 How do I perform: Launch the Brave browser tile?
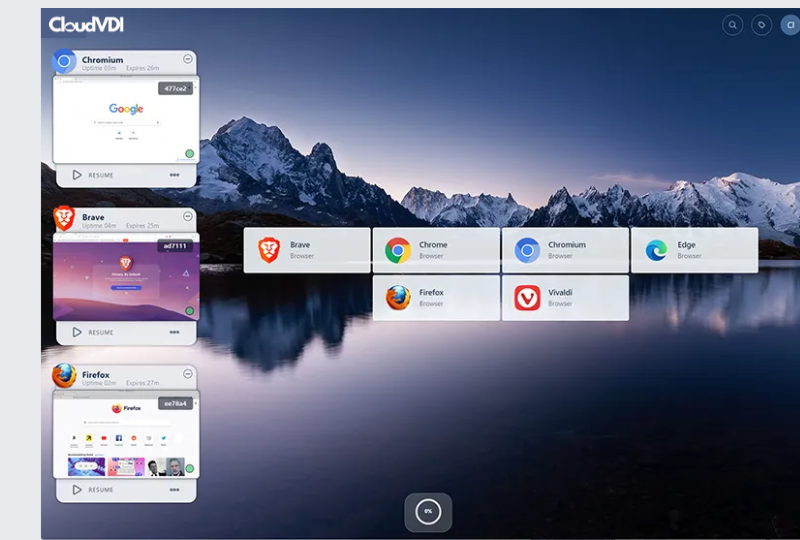[x=307, y=250]
